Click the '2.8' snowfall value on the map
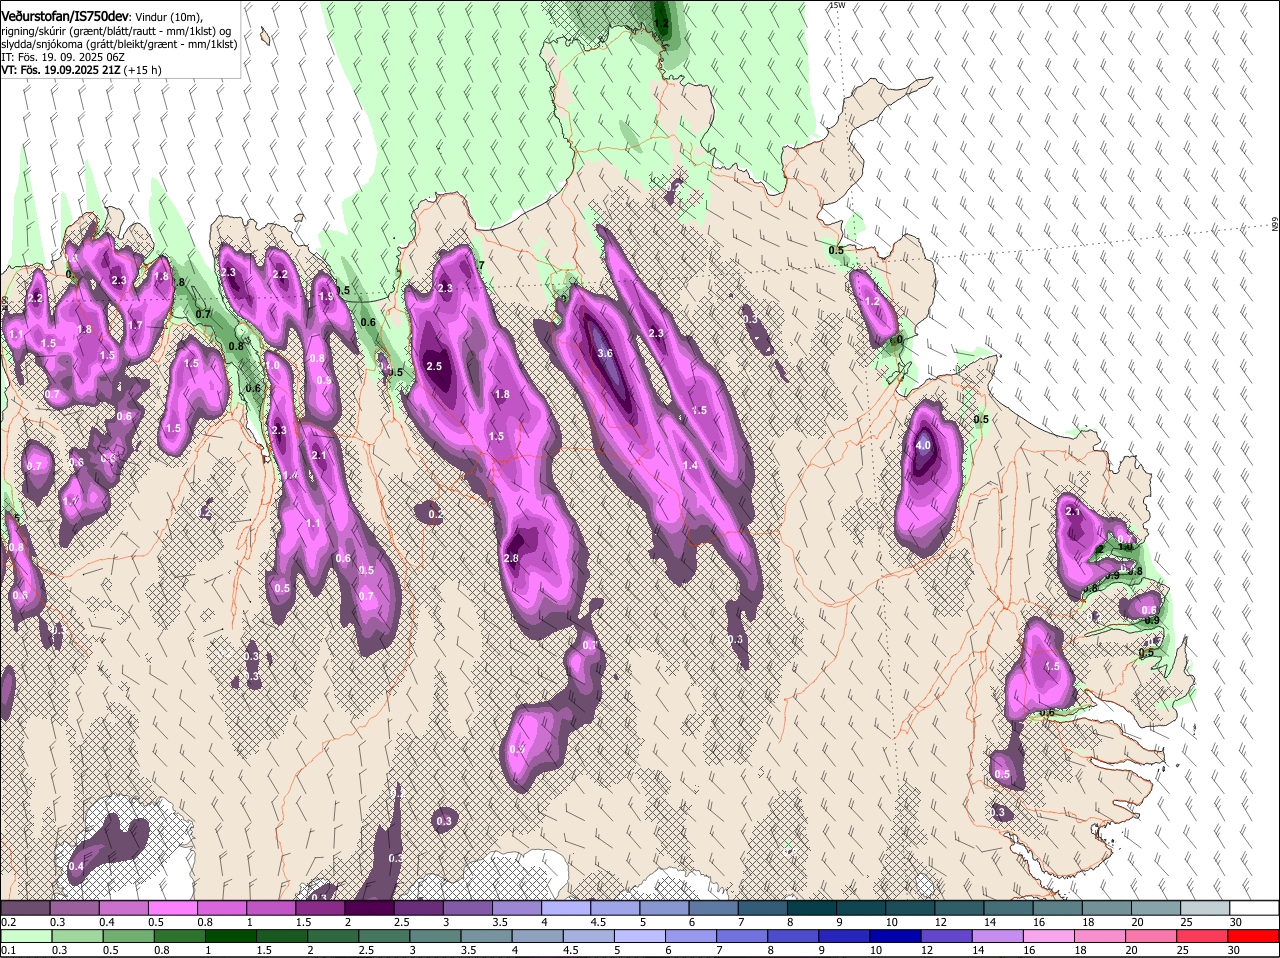 tap(511, 559)
